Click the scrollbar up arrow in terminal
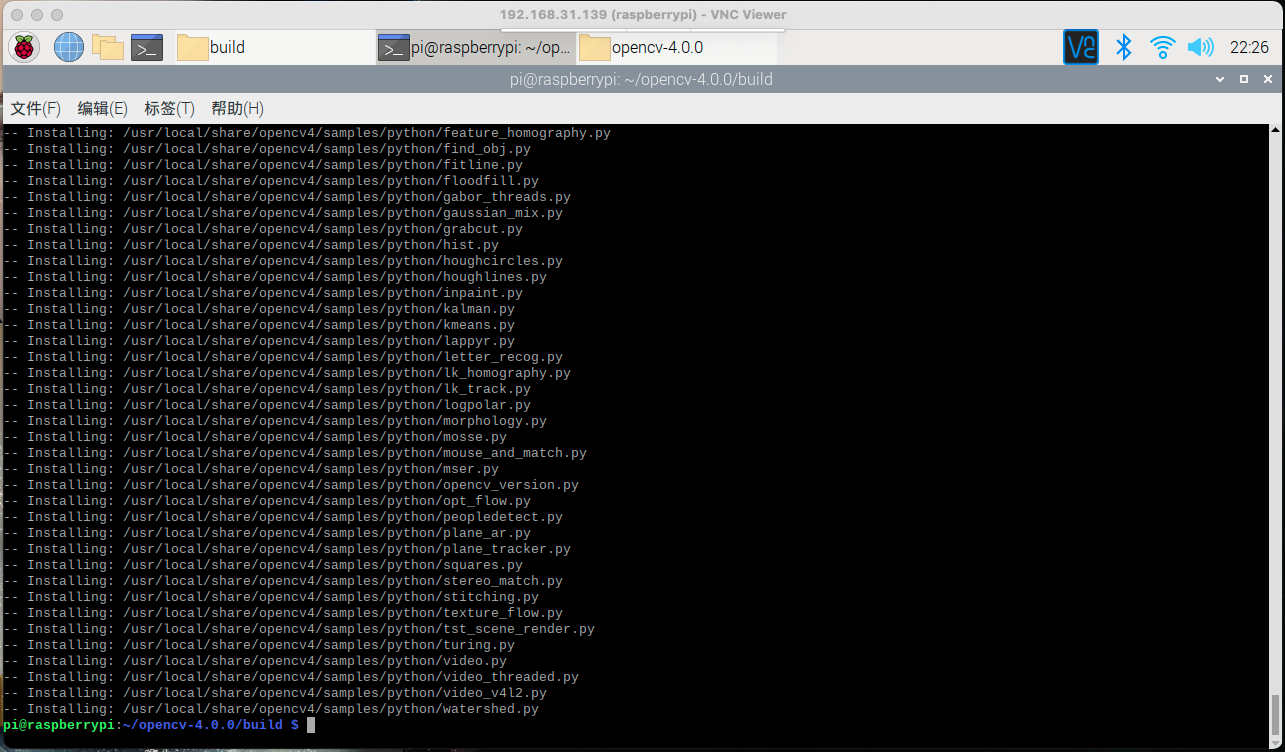The height and width of the screenshot is (752, 1285). tap(1273, 130)
